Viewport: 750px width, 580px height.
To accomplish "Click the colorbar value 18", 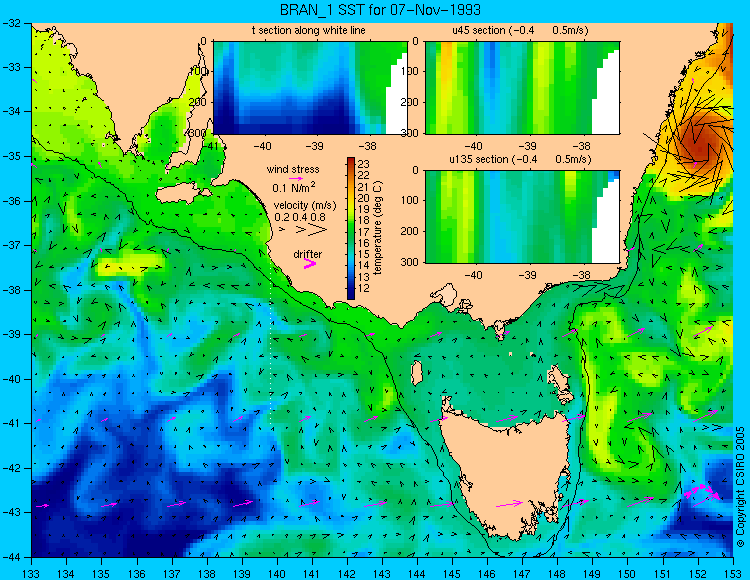I will [x=364, y=220].
